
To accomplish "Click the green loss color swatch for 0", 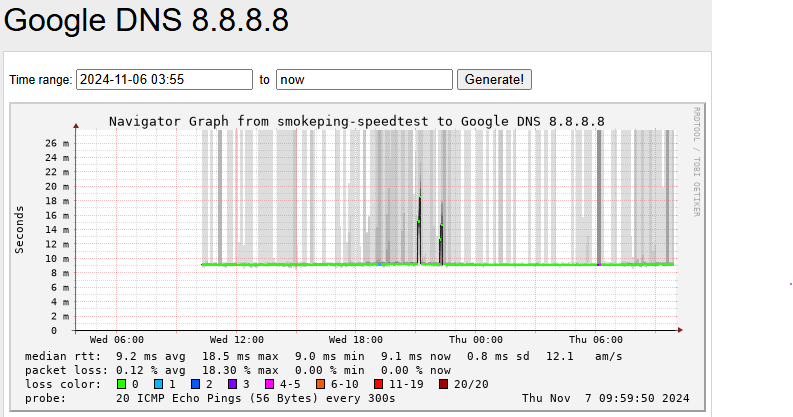I will 121,384.
